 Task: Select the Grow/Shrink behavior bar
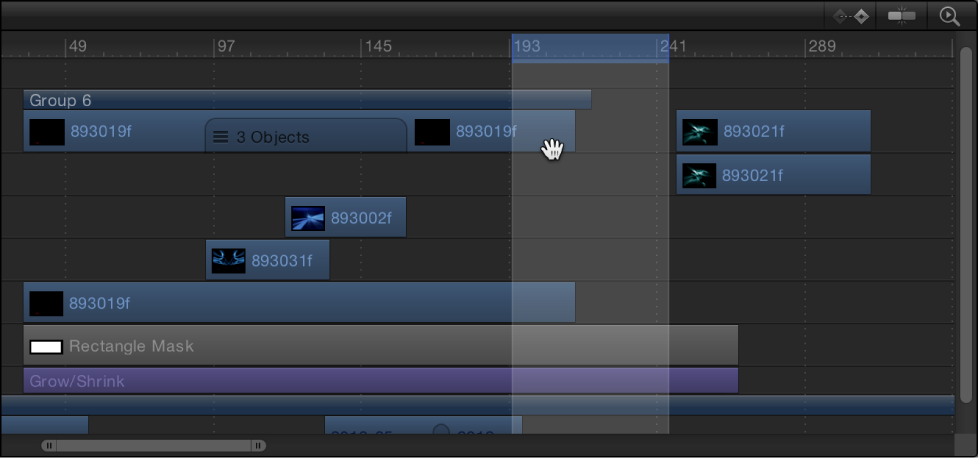pos(380,381)
